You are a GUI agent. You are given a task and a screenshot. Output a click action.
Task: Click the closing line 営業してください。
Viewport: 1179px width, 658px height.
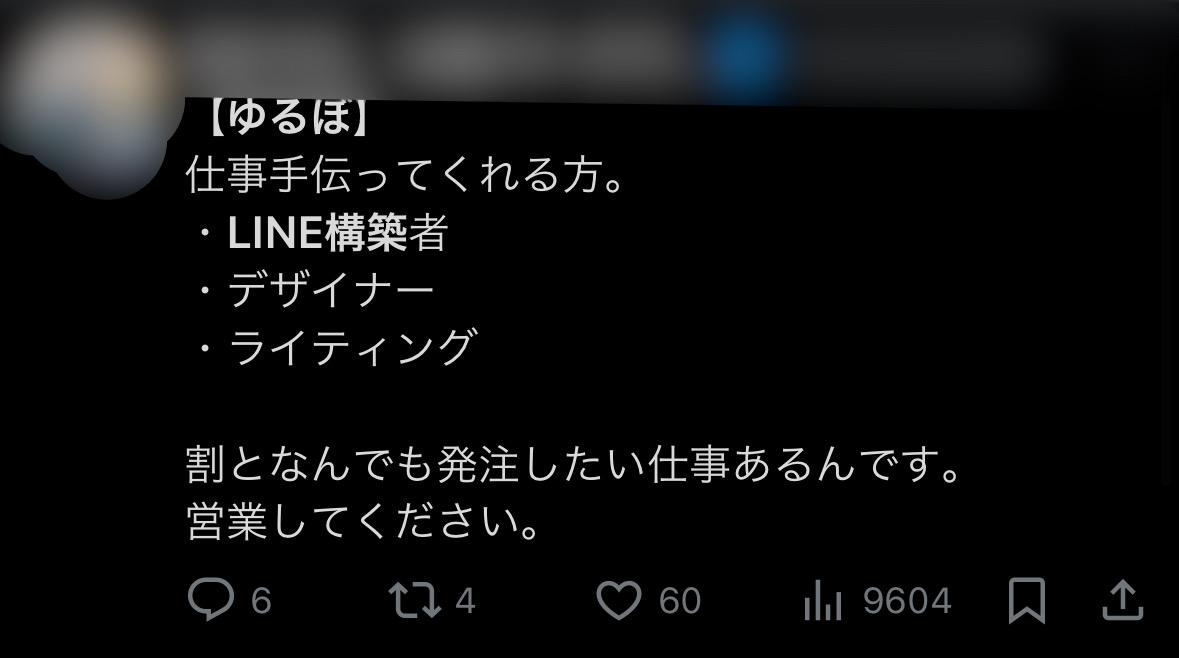click(x=363, y=521)
